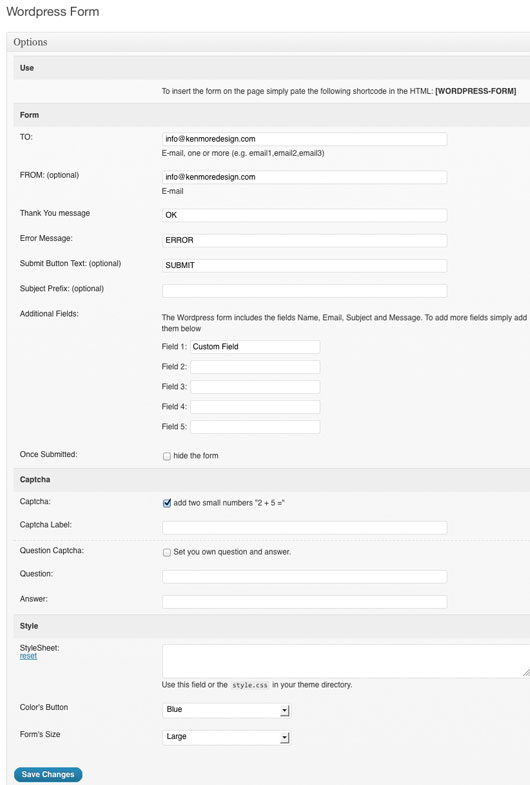Click the empty Subject Prefix field
Viewport: 530px width, 785px height.
tap(304, 290)
